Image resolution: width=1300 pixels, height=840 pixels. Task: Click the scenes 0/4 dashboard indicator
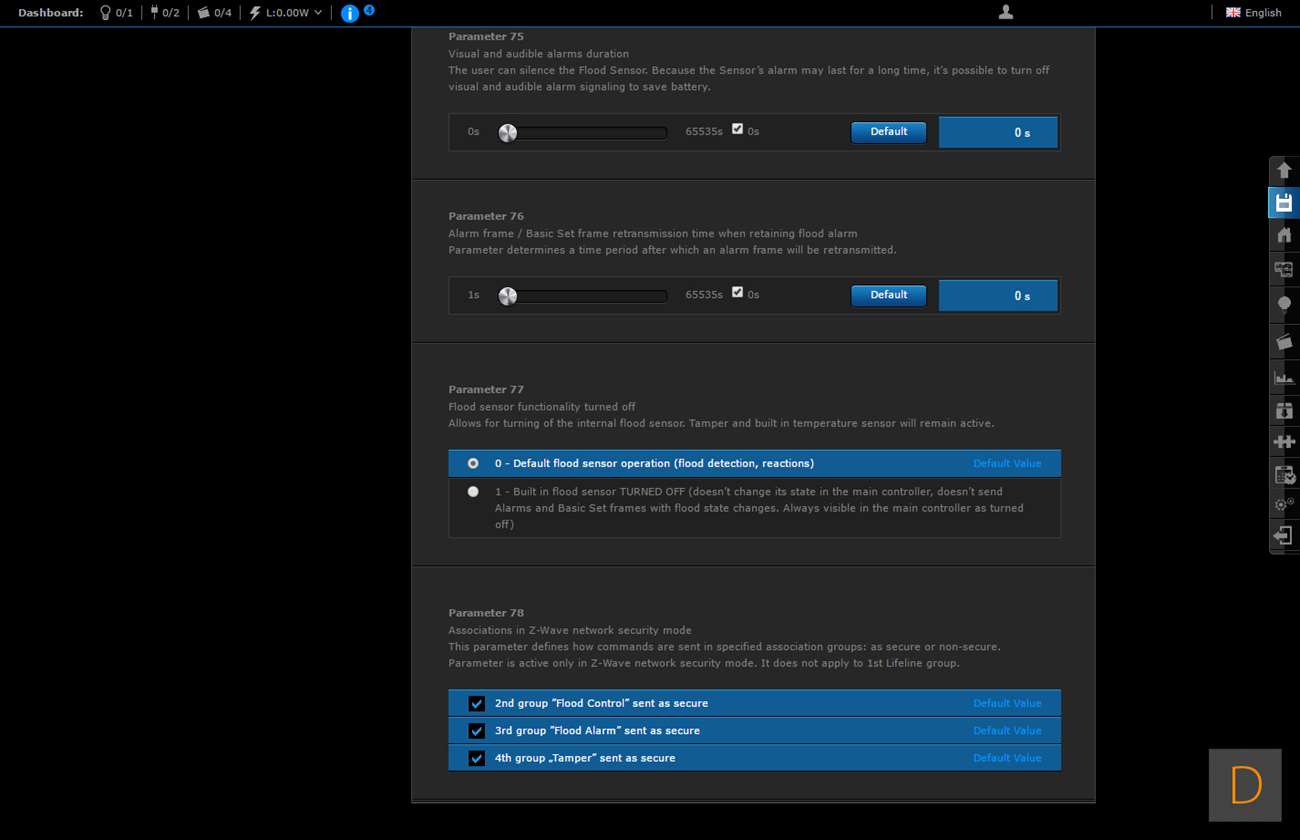[x=214, y=13]
